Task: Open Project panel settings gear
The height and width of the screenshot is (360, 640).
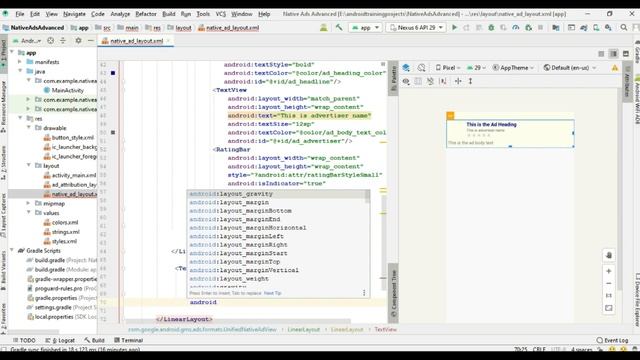Action: point(78,40)
